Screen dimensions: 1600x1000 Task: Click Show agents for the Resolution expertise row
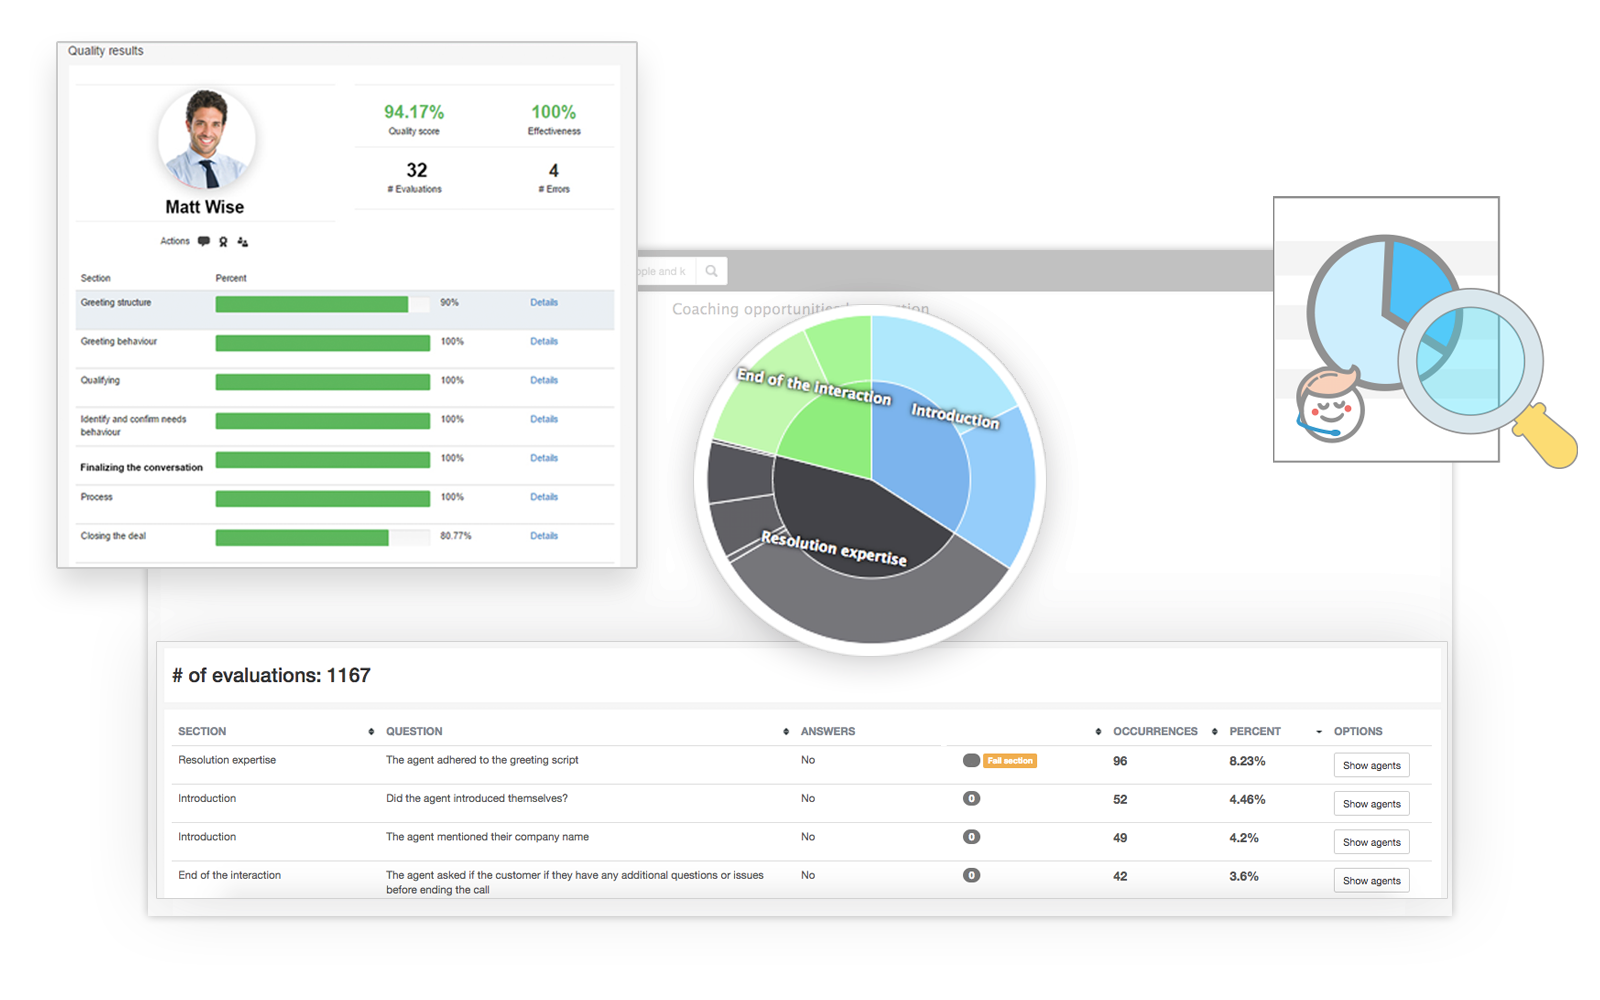1371,764
